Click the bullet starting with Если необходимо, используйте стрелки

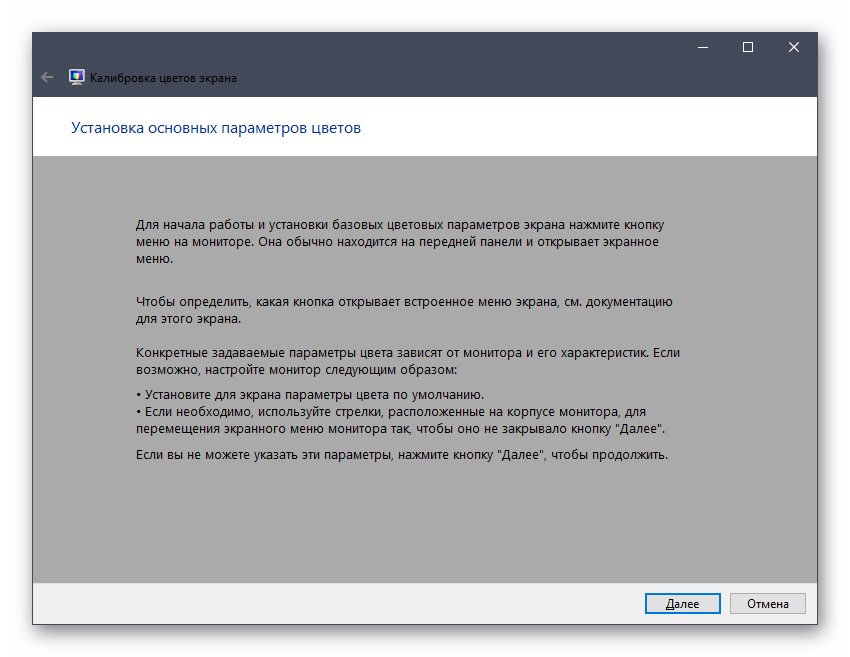400,421
